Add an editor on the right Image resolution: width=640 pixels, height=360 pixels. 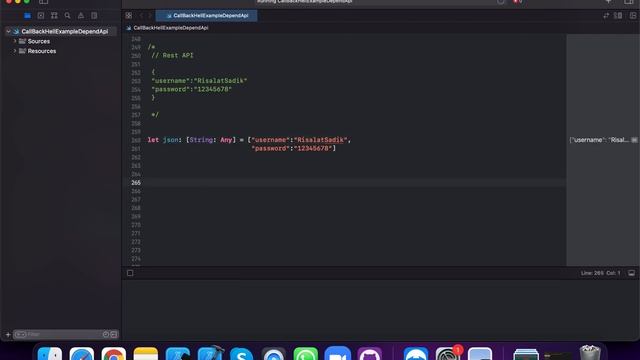tap(633, 16)
